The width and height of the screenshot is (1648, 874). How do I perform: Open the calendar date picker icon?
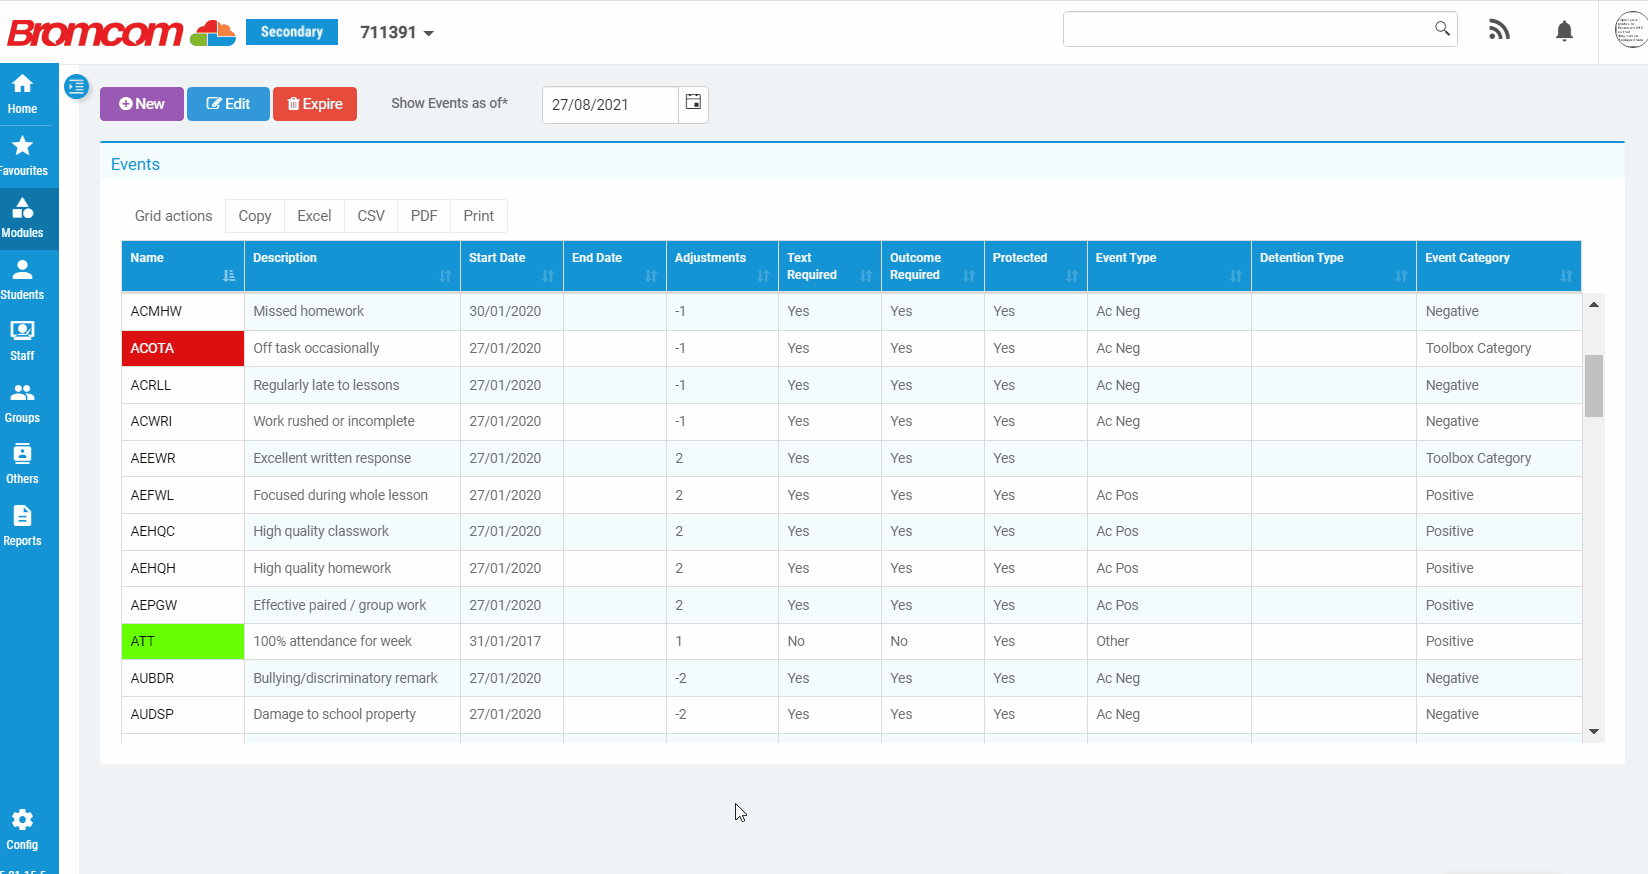click(693, 103)
